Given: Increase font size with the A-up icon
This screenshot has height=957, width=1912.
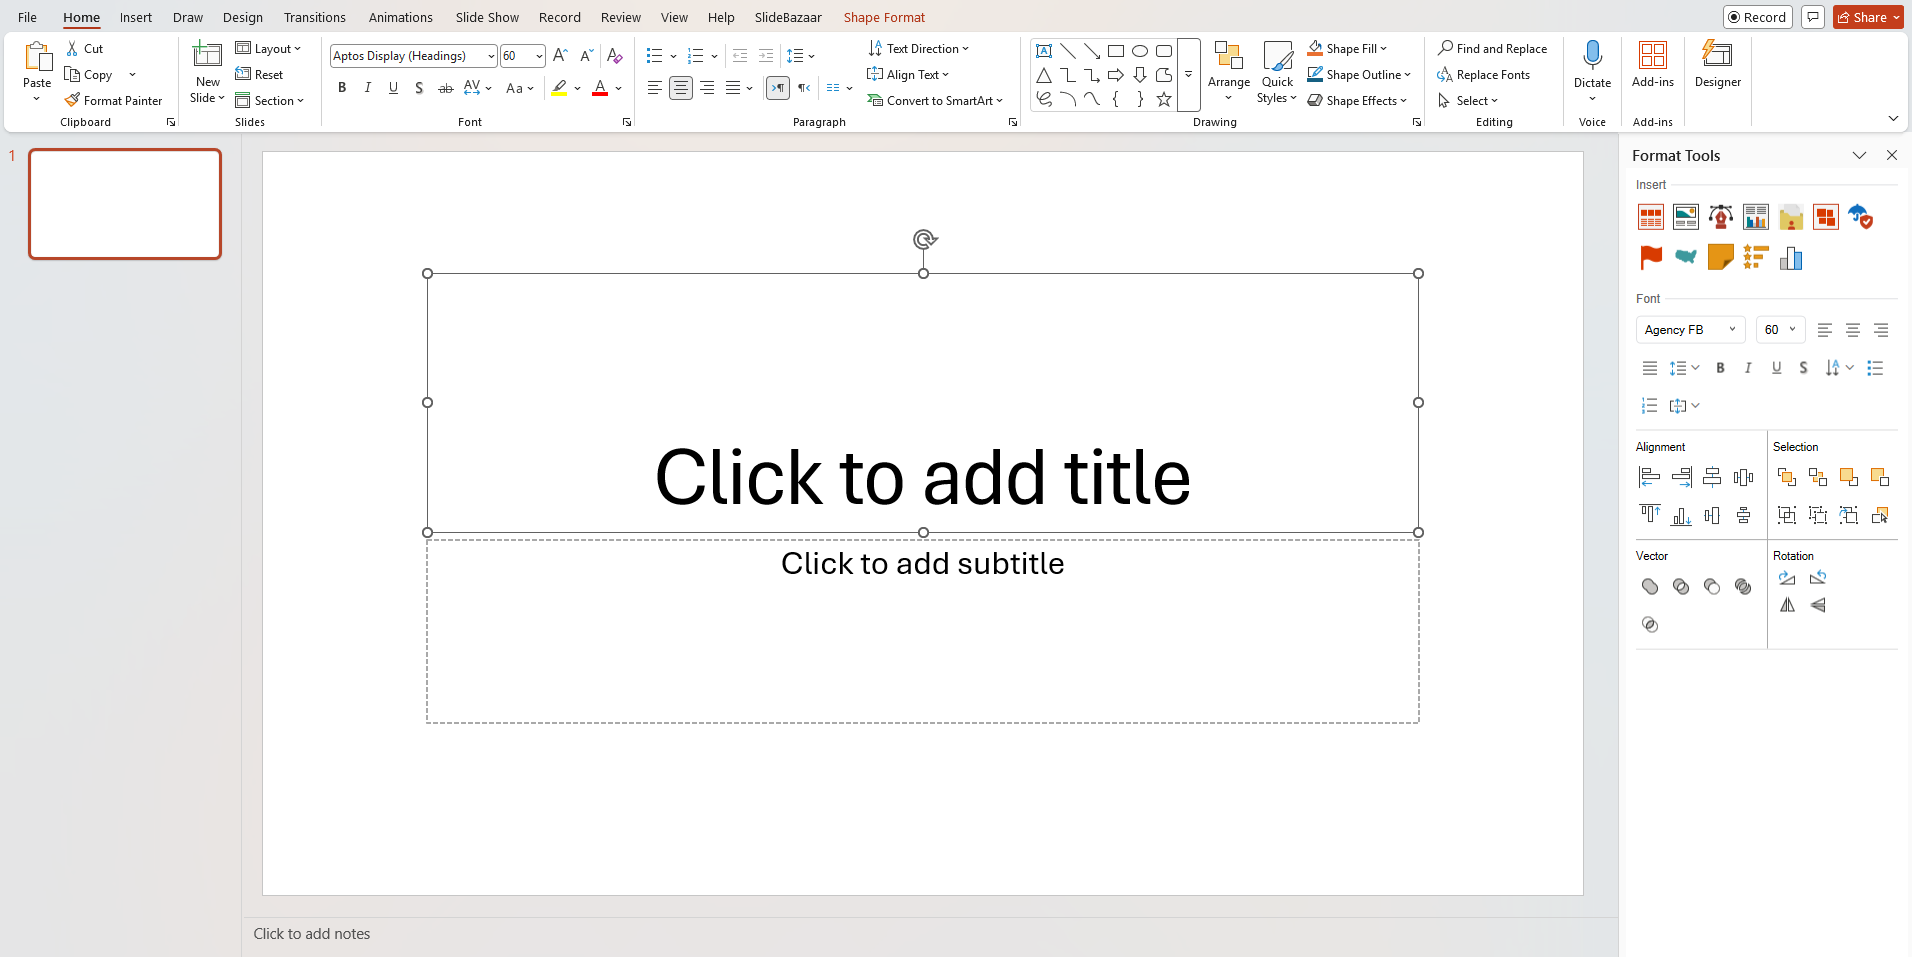Looking at the screenshot, I should [x=560, y=56].
